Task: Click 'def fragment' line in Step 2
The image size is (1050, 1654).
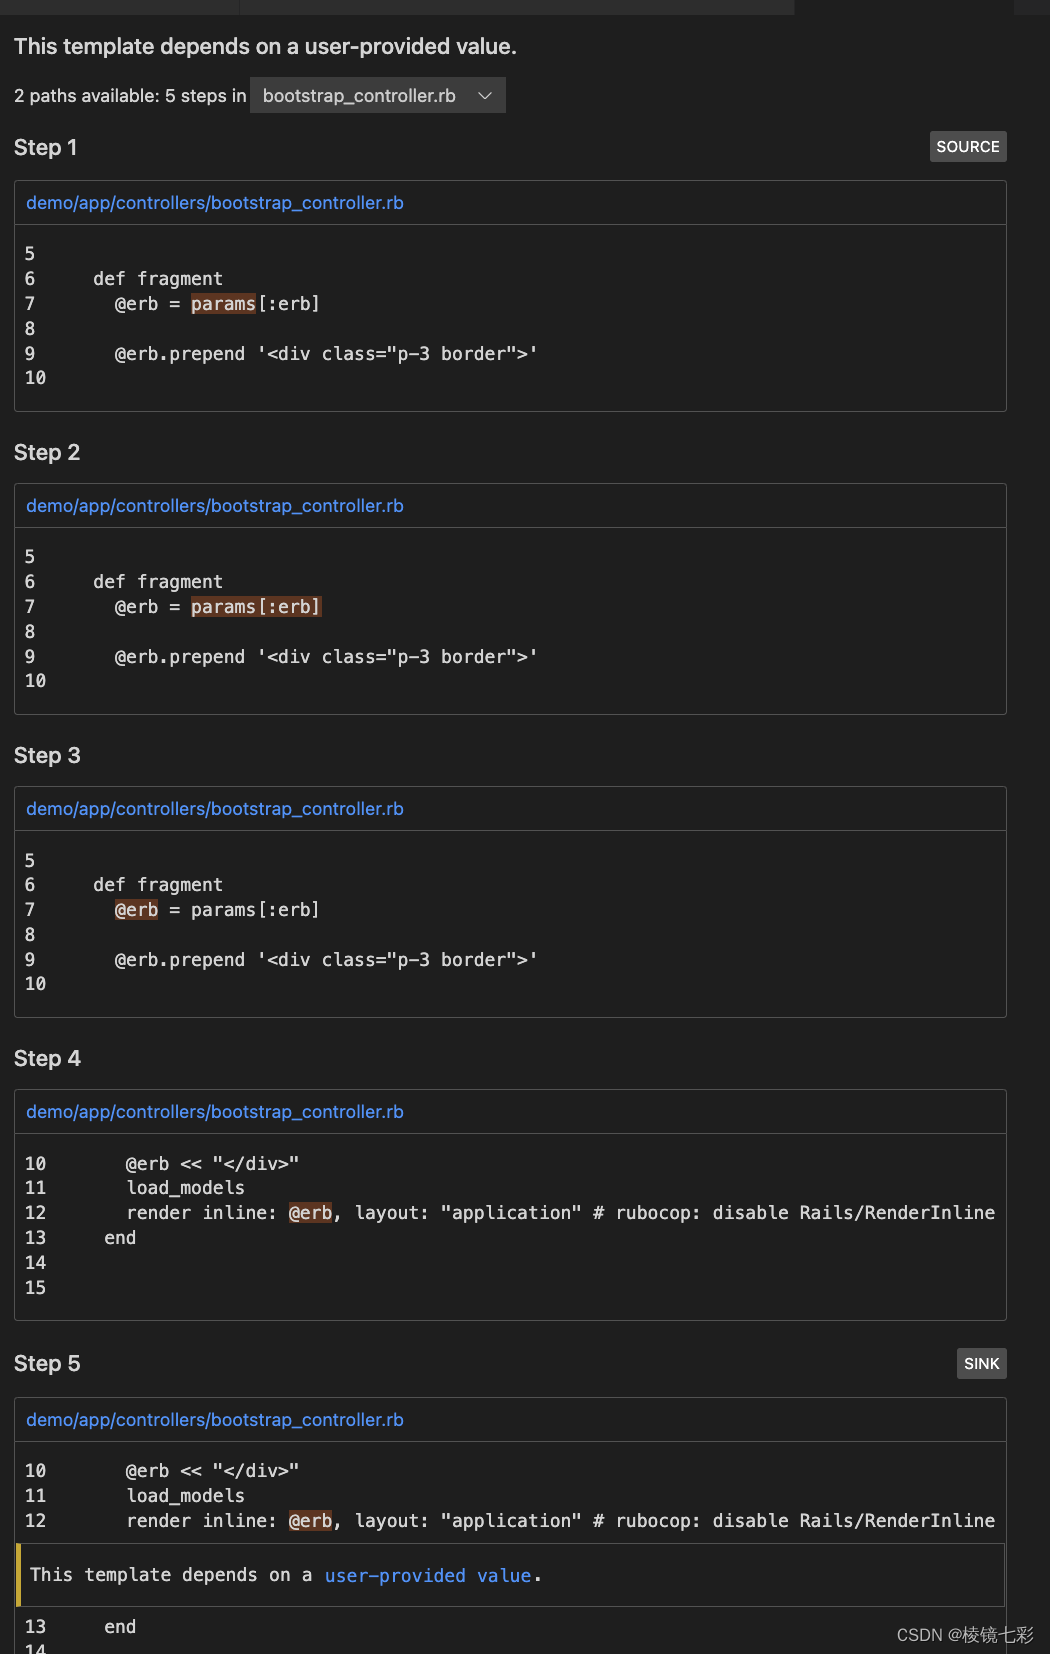Action: pyautogui.click(x=158, y=582)
